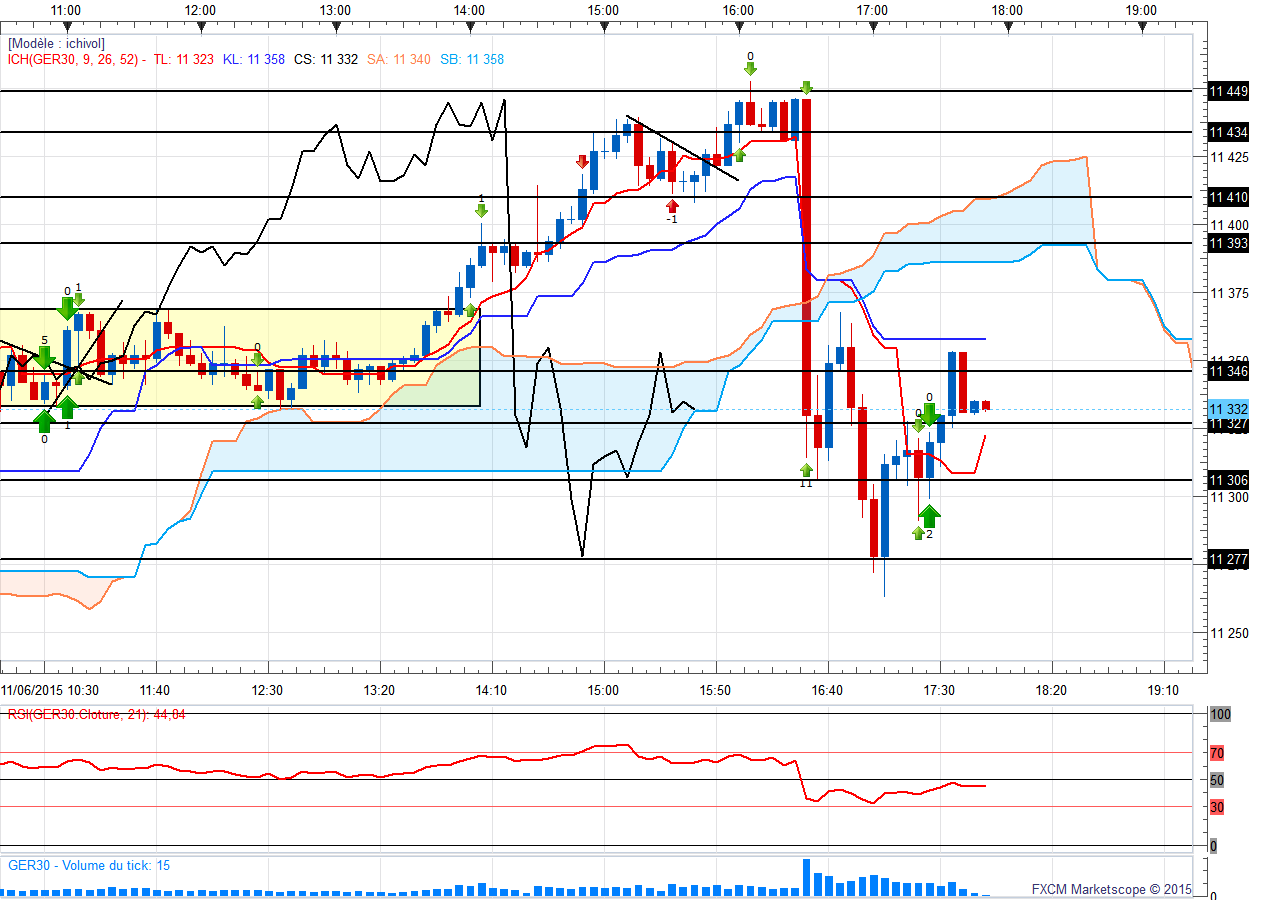Viewport: 1265px width, 900px height.
Task: Select the 11 449 price level label
Action: coord(1228,91)
